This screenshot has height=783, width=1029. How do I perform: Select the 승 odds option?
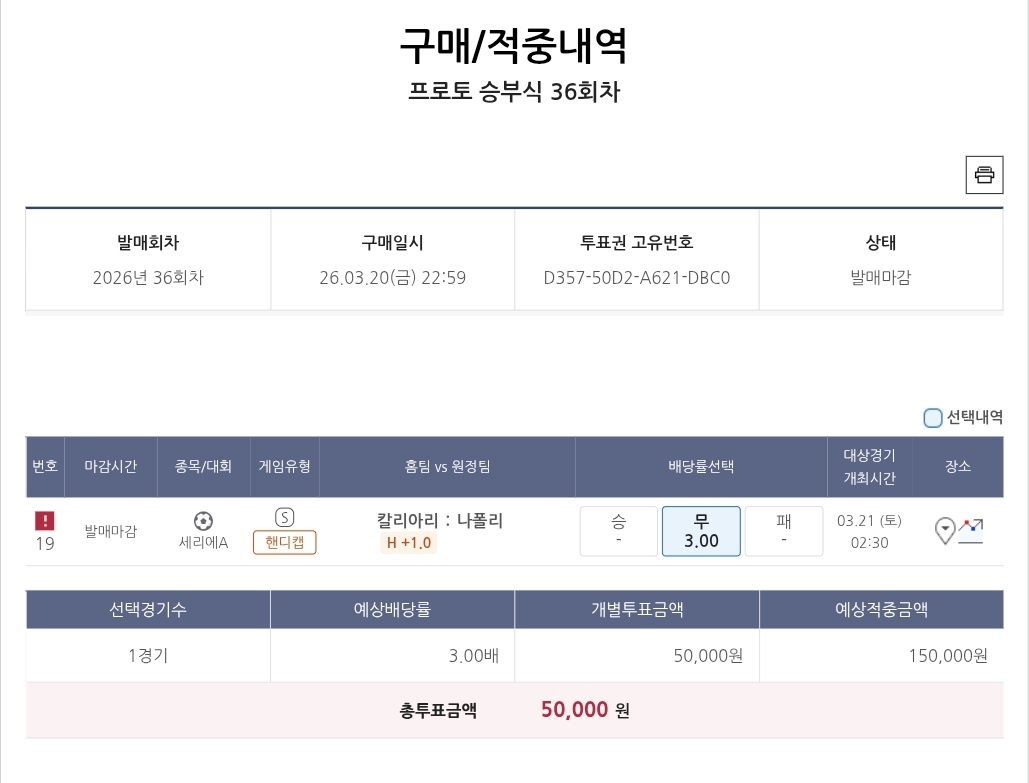coord(619,531)
